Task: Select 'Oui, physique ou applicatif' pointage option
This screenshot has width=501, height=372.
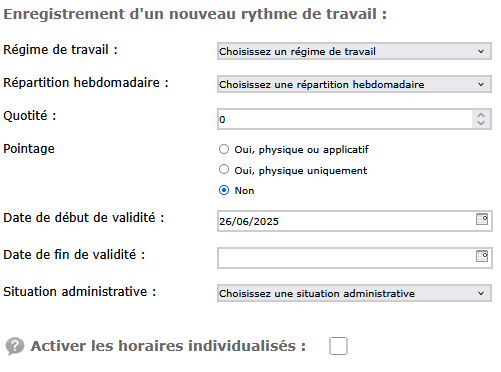Action: point(224,149)
